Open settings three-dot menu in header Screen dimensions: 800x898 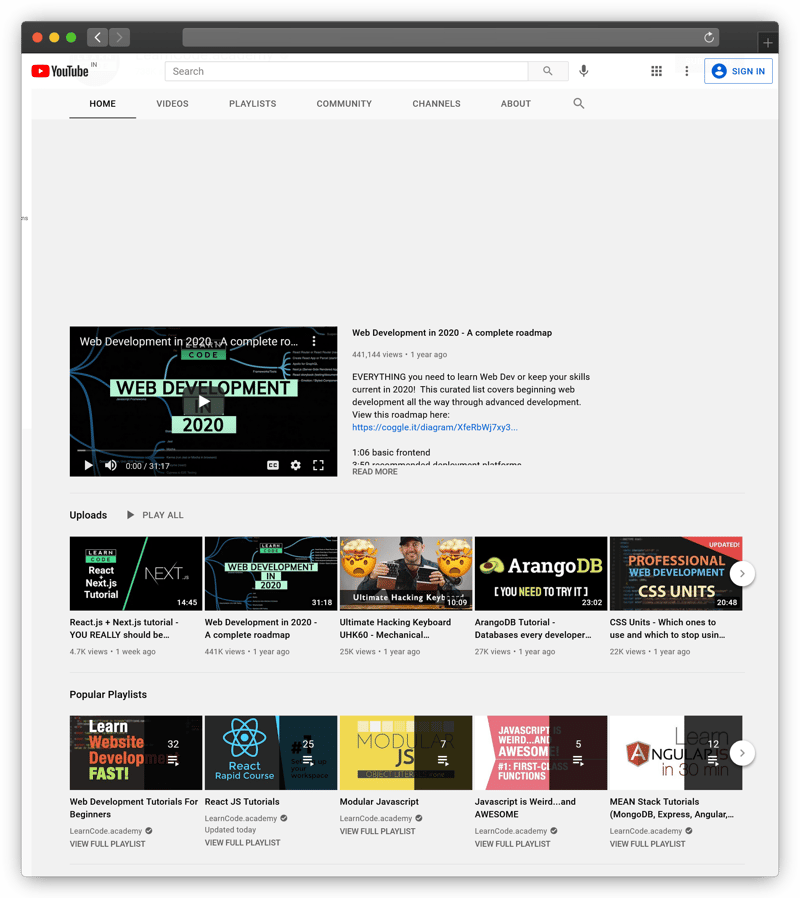pos(687,71)
